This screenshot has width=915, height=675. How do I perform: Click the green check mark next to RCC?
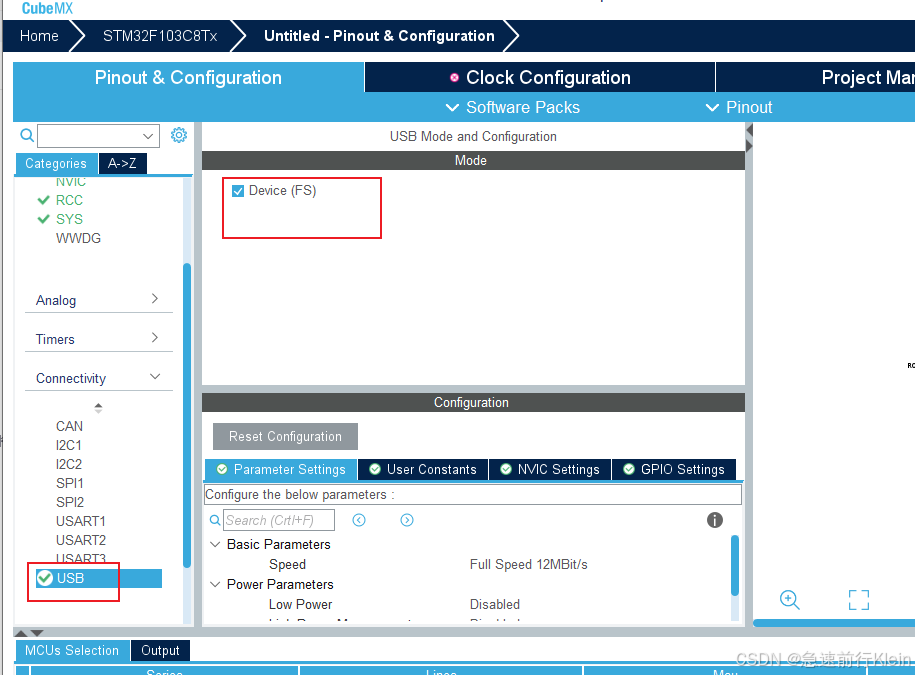click(x=43, y=200)
